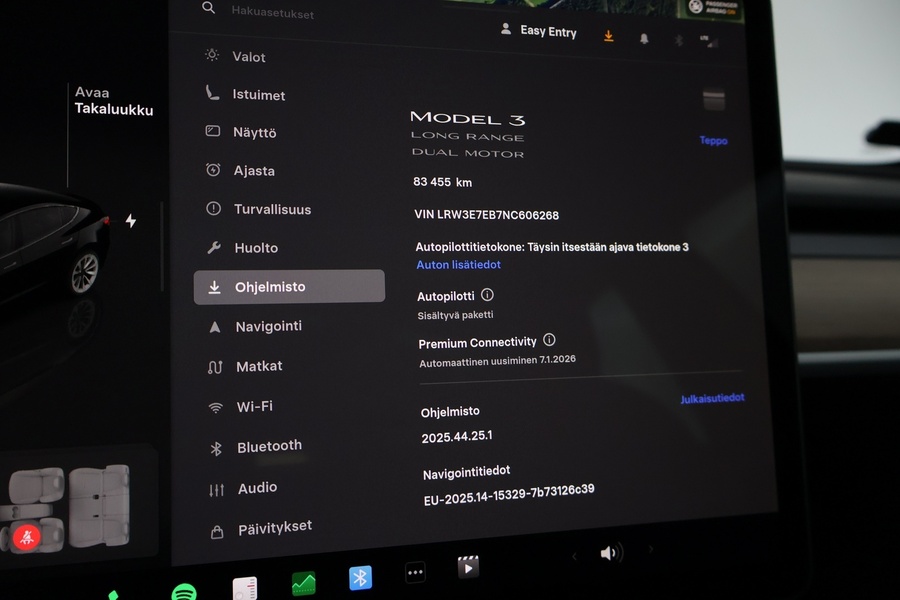Image resolution: width=900 pixels, height=600 pixels.
Task: Select Istuimet seat settings
Action: [259, 94]
